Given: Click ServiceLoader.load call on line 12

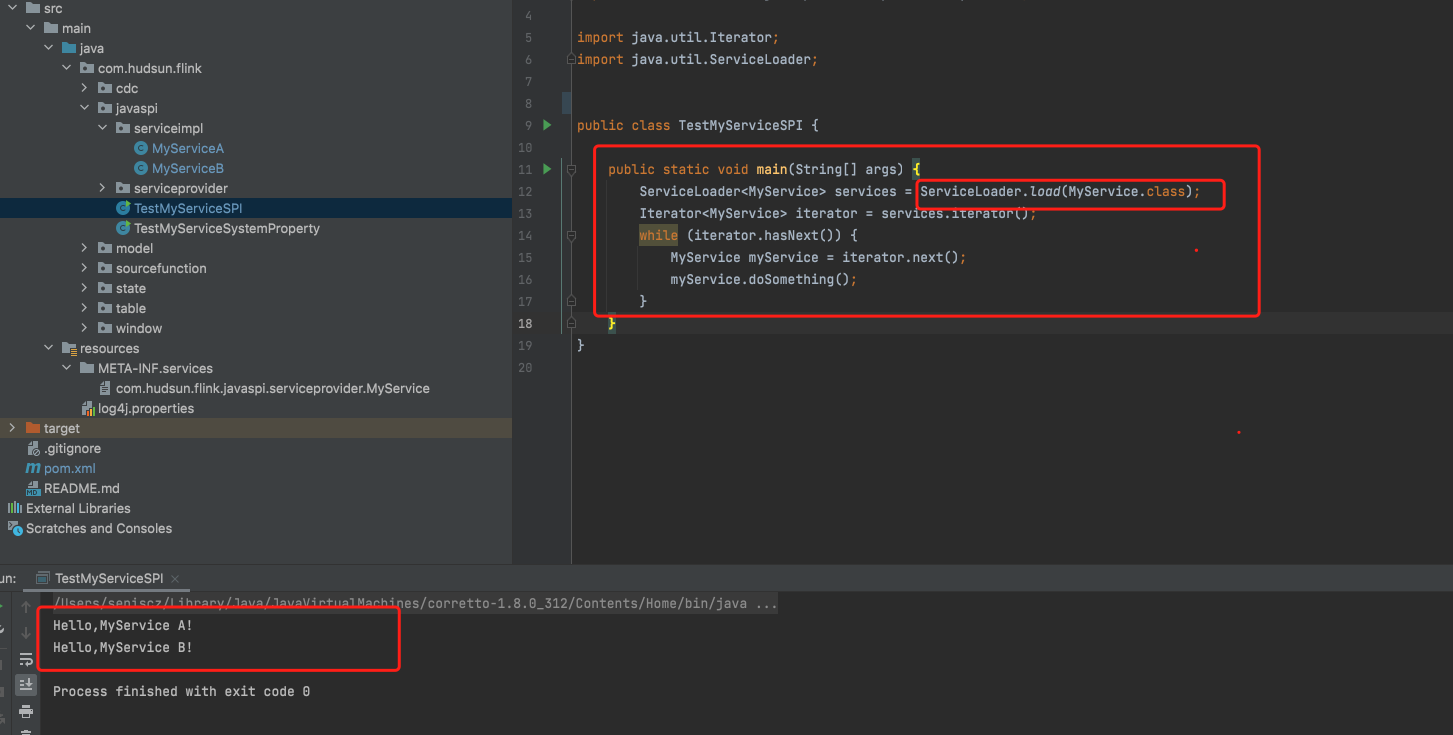Looking at the screenshot, I should coord(1059,191).
